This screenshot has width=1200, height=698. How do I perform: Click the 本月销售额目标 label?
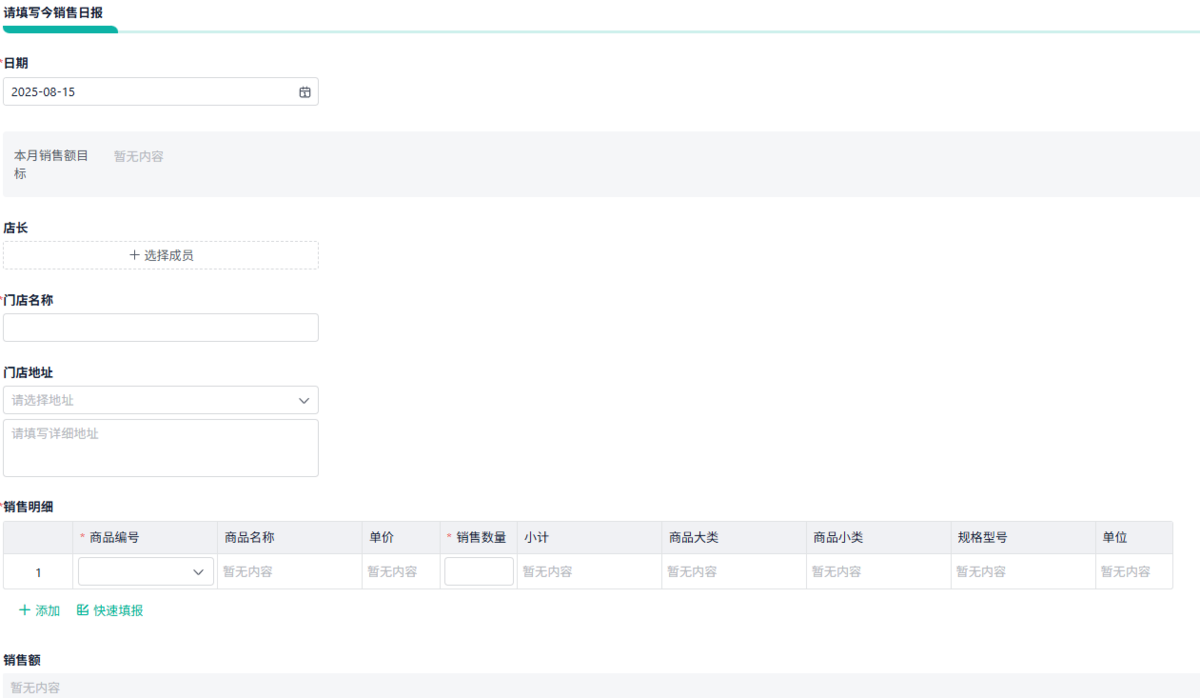pos(51,164)
